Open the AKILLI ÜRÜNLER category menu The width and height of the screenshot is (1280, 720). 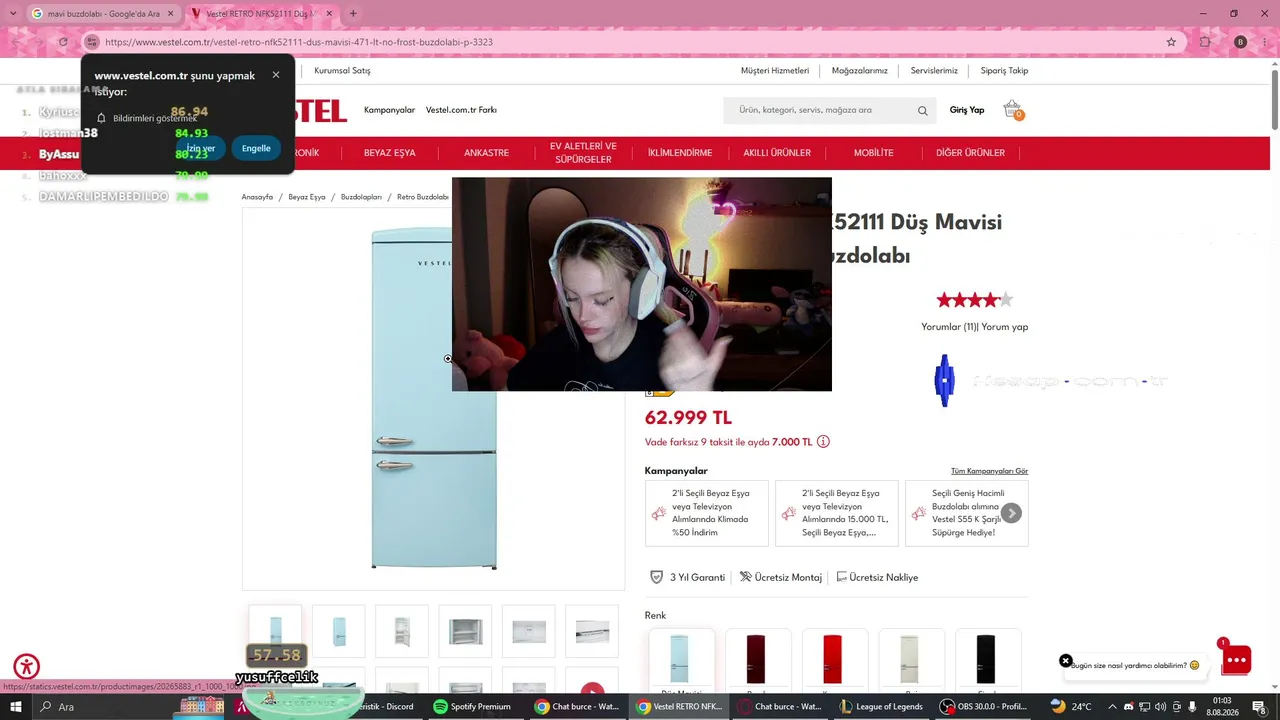click(x=777, y=153)
